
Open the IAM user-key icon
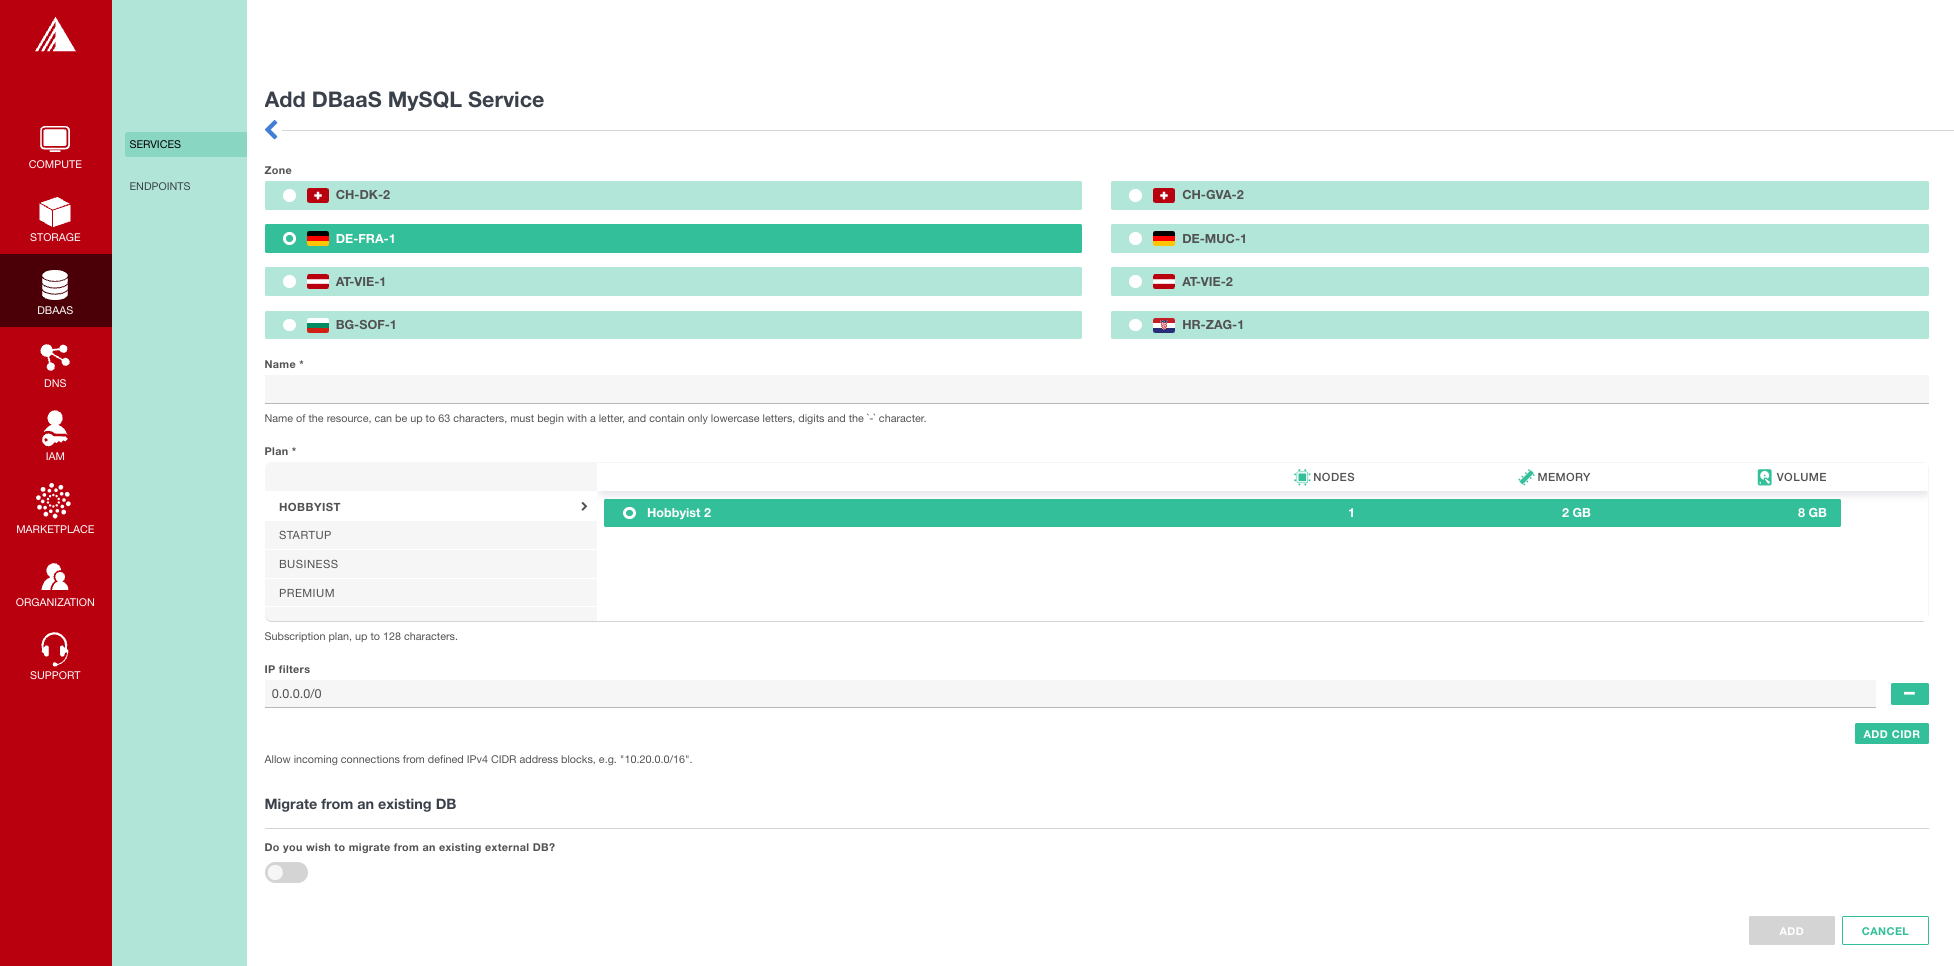click(x=55, y=429)
